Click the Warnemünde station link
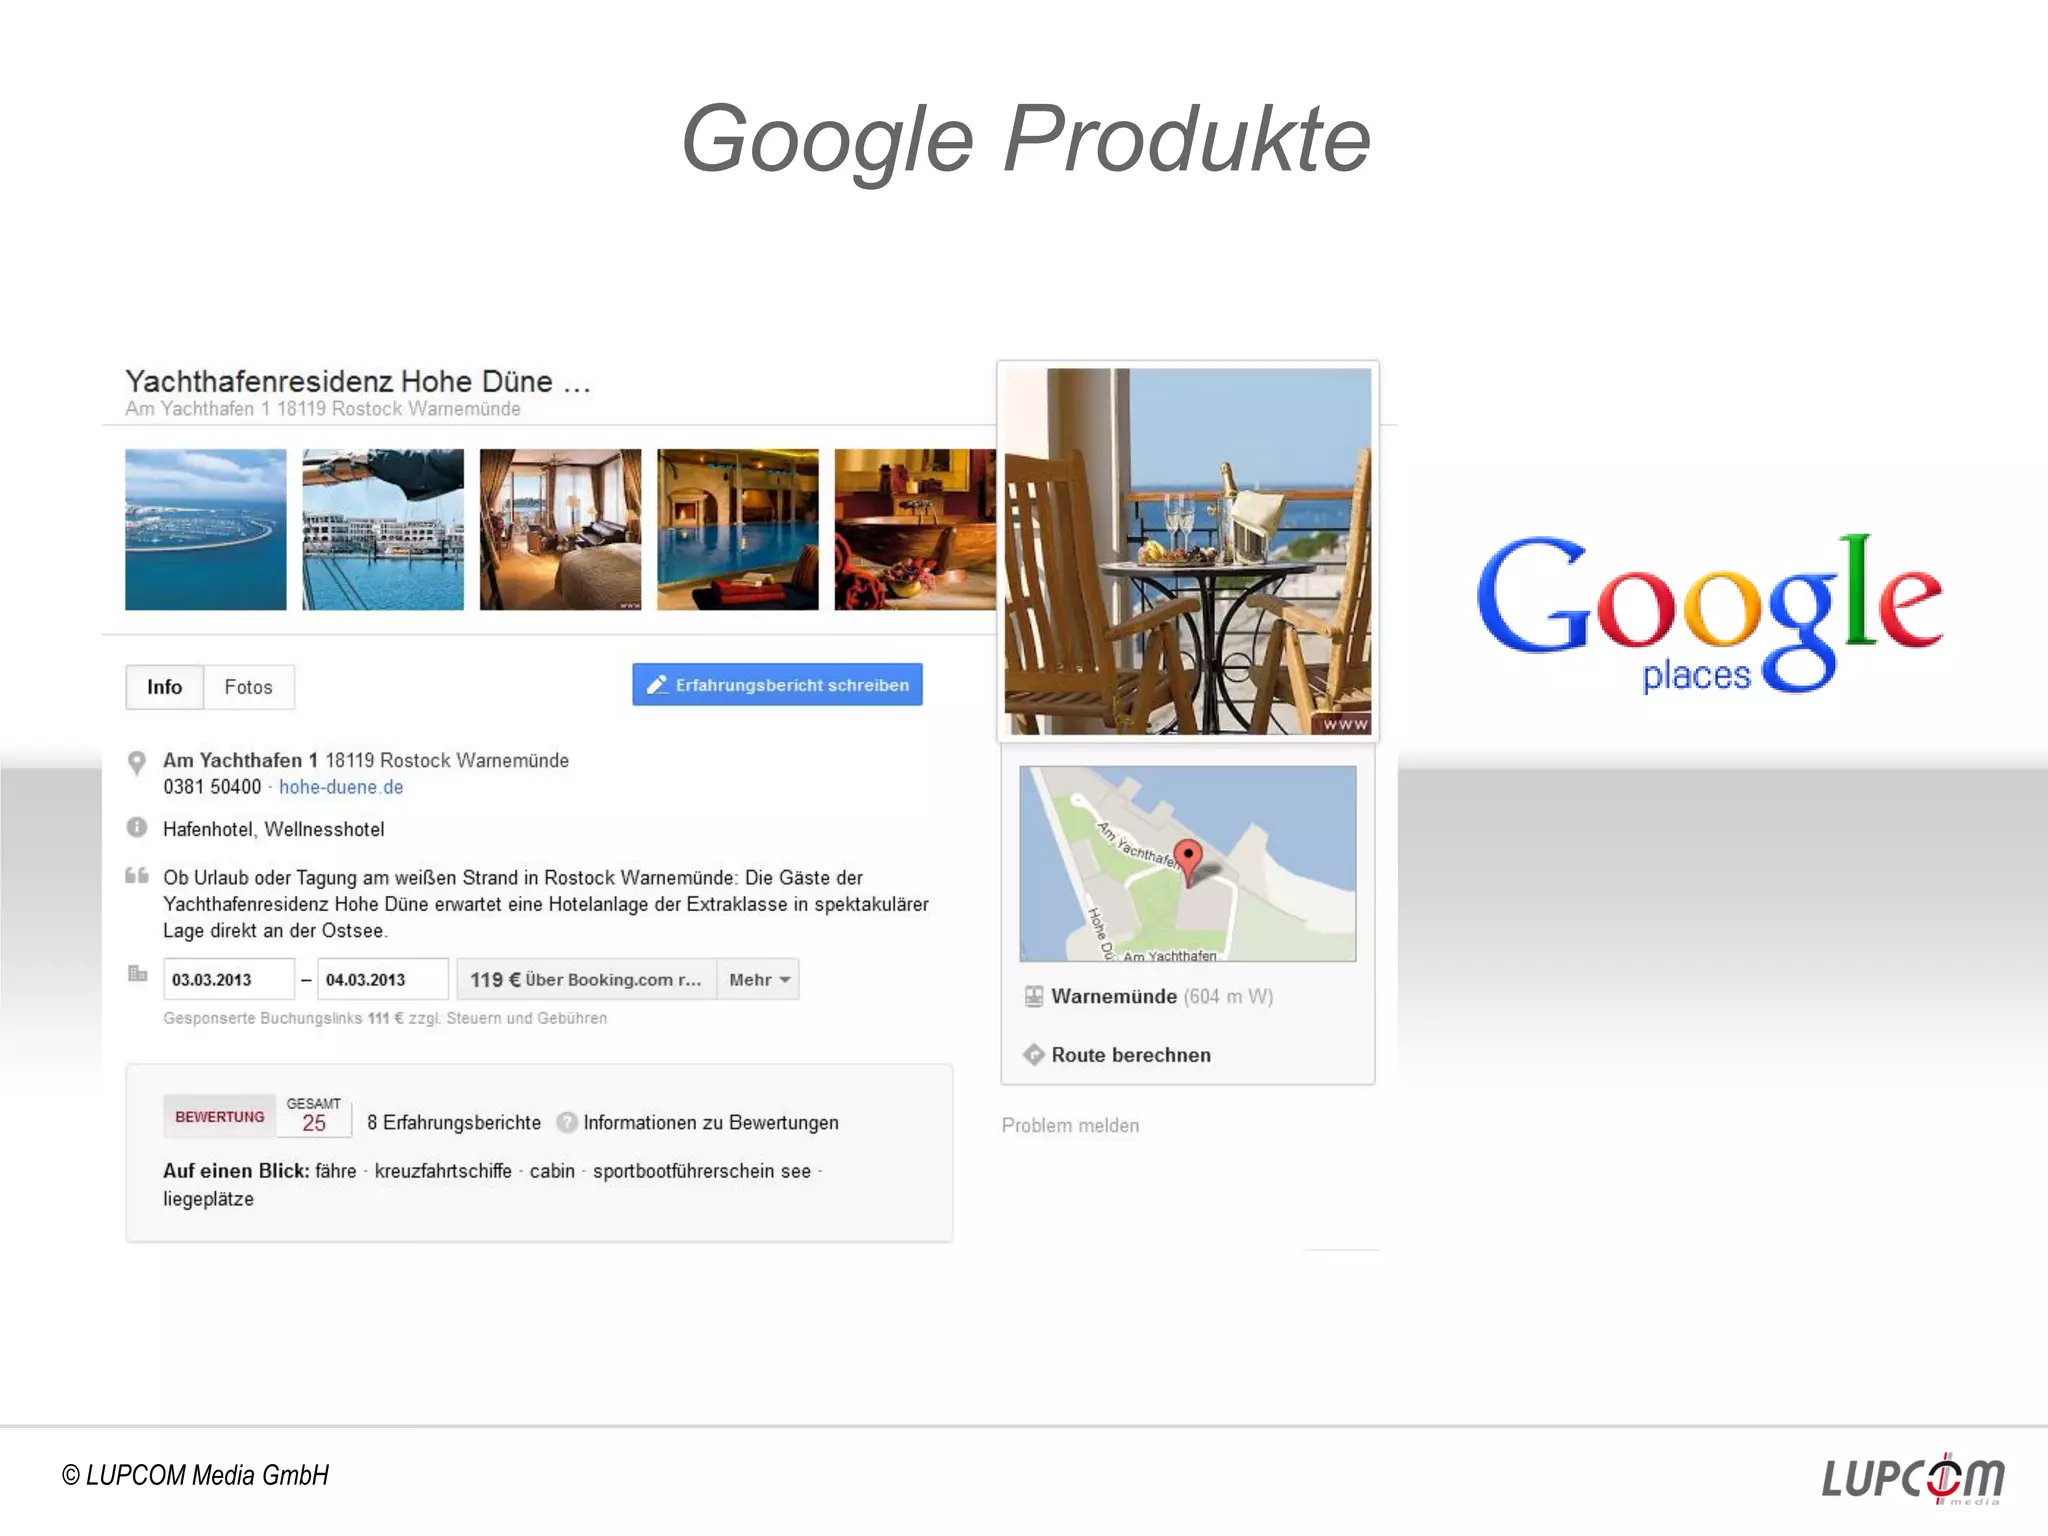Image resolution: width=2048 pixels, height=1536 pixels. (1114, 996)
